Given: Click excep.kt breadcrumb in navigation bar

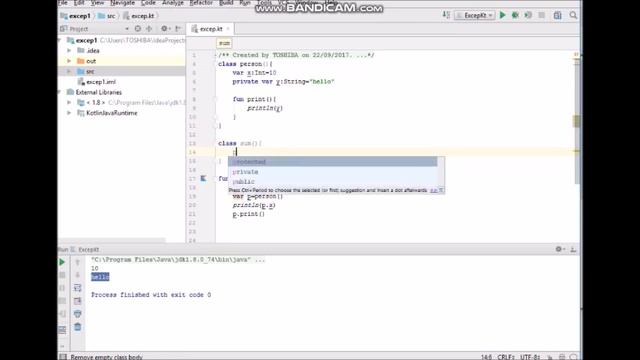Looking at the screenshot, I should [x=139, y=16].
